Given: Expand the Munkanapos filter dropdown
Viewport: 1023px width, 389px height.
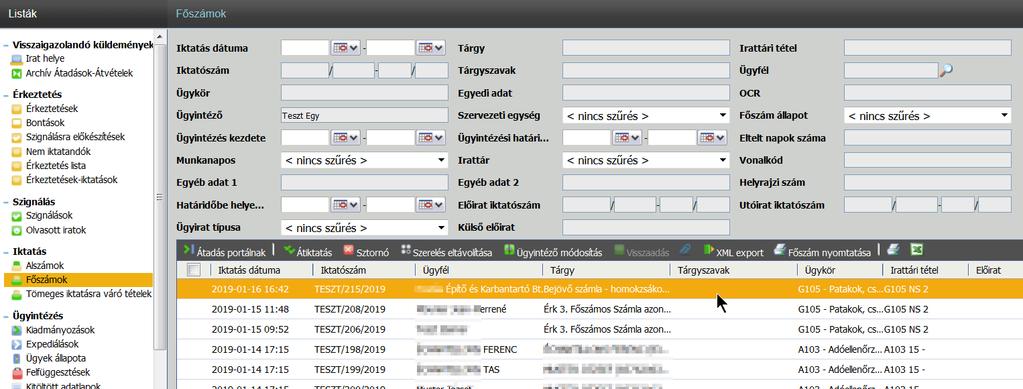Looking at the screenshot, I should (x=365, y=160).
